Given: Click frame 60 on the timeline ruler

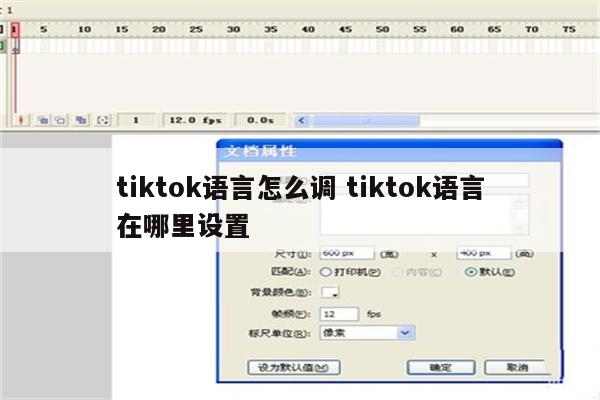Looking at the screenshot, I should pos(457,29).
